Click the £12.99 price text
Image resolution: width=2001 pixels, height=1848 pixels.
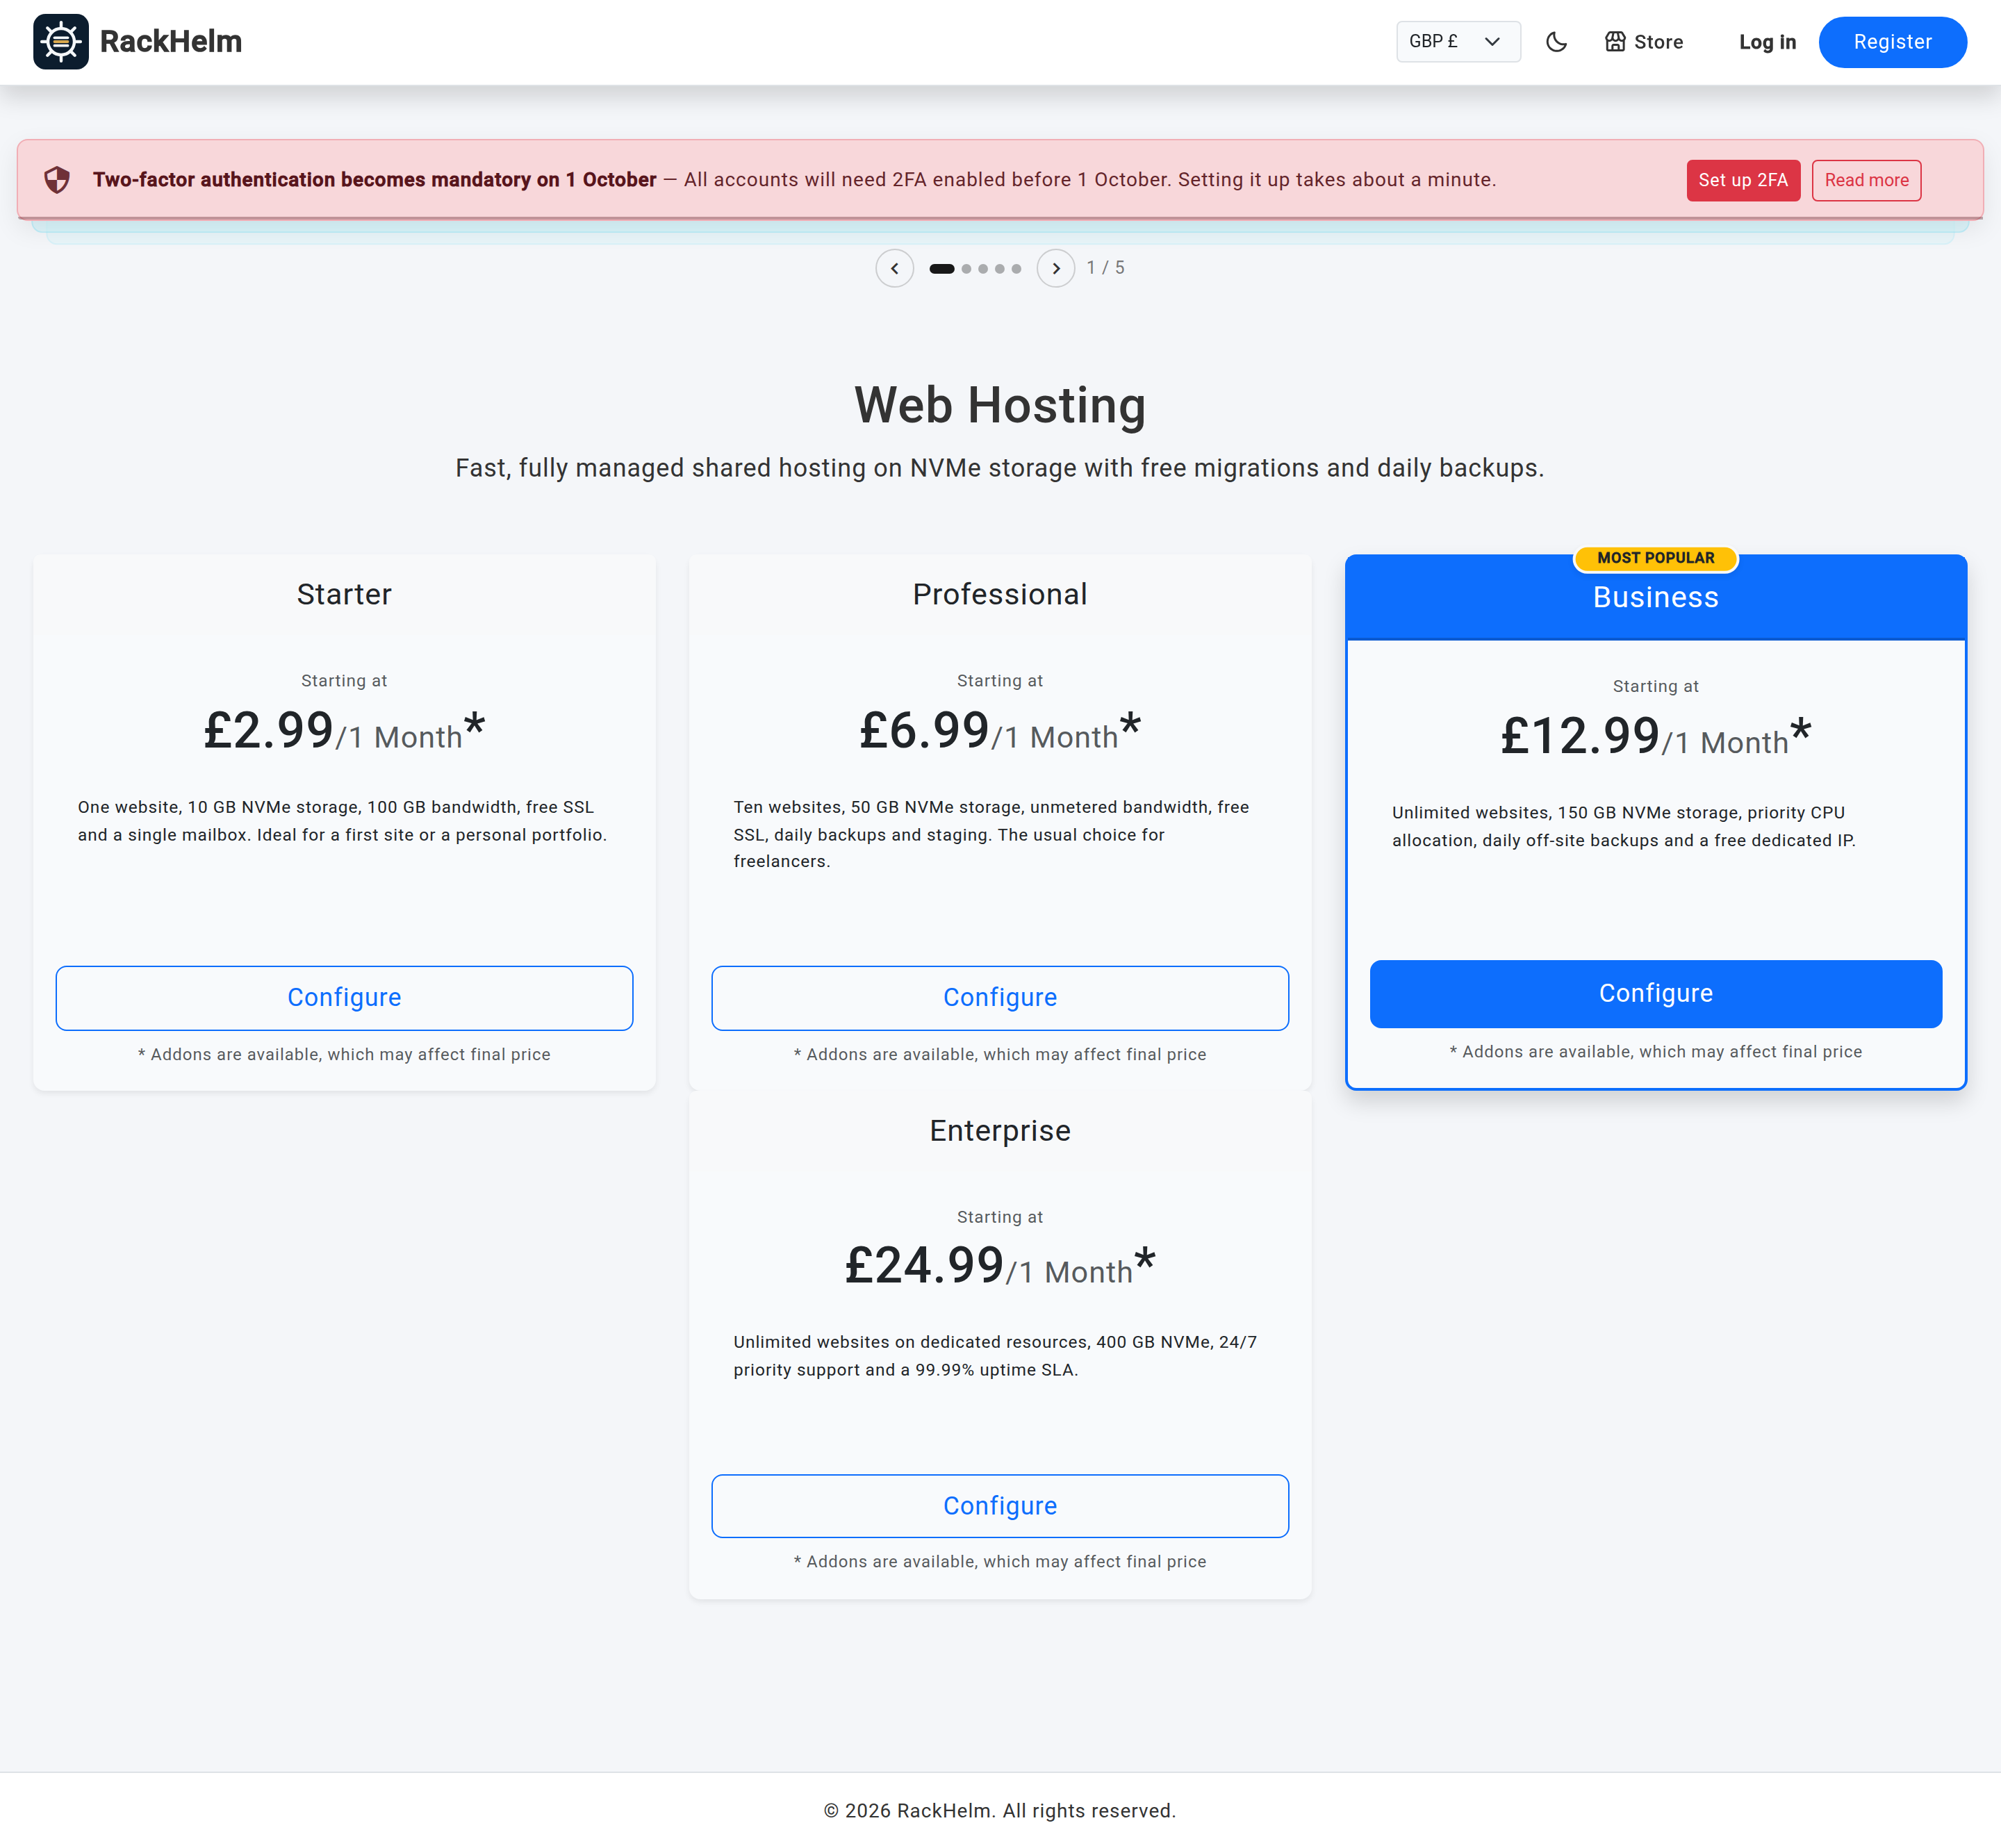1580,736
